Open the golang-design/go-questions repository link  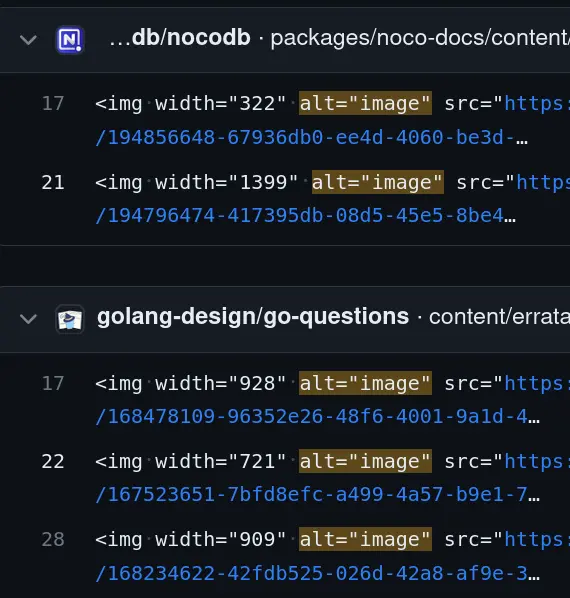[x=253, y=317]
